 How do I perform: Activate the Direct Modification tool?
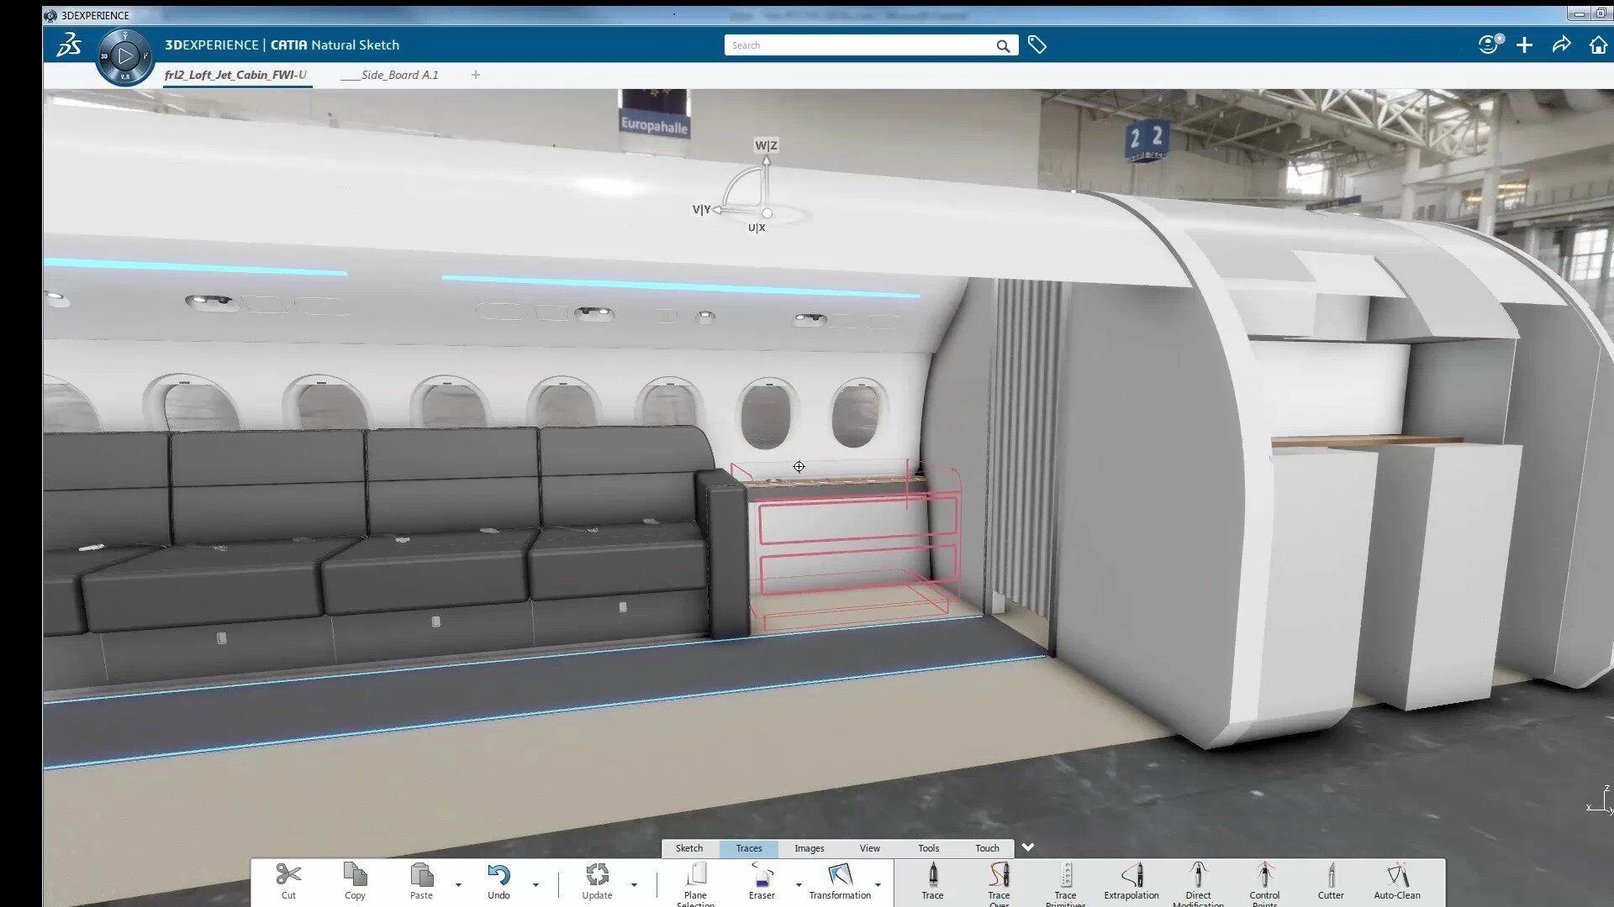pos(1197,882)
